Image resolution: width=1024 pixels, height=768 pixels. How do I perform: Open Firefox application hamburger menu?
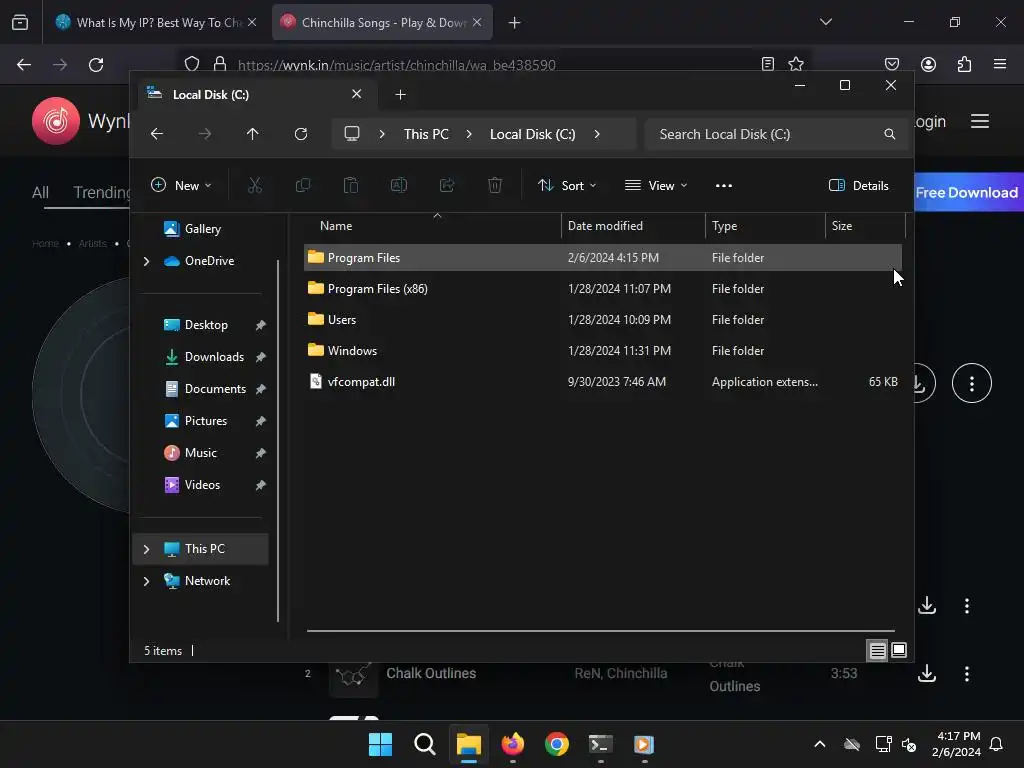pyautogui.click(x=999, y=64)
